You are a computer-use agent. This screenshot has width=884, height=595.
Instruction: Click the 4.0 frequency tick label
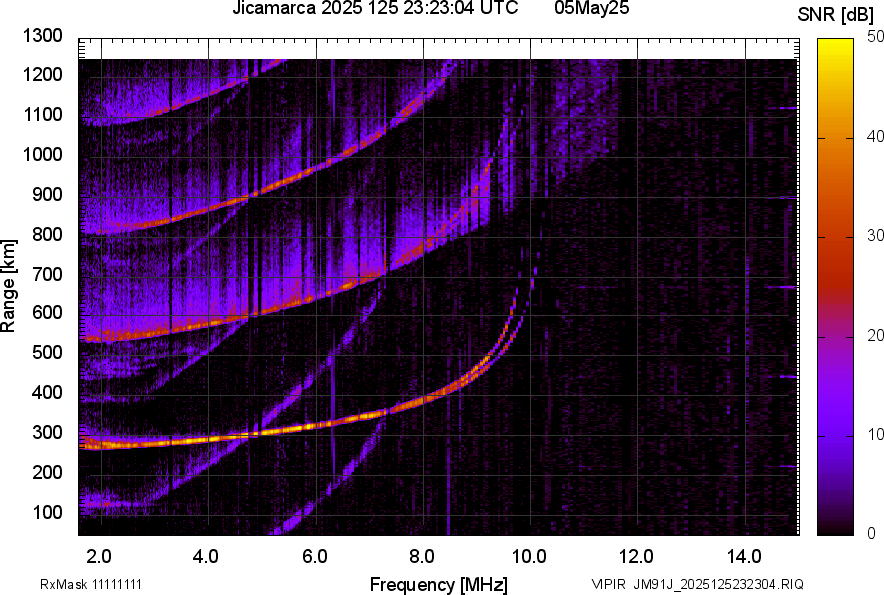[x=206, y=557]
